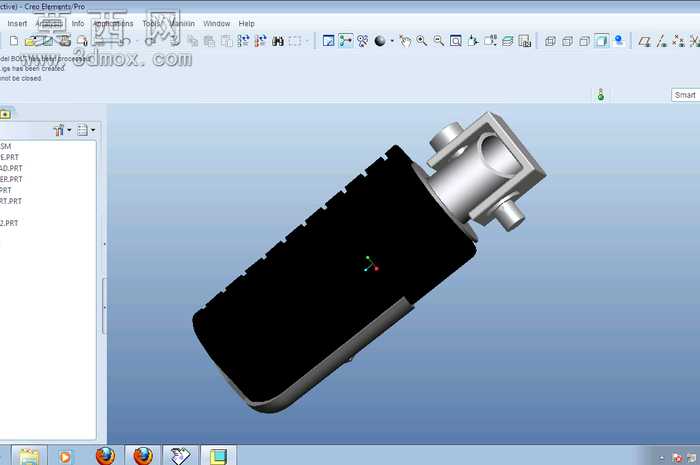Select the RT.PRT row in model tree
This screenshot has width=700, height=465.
[11, 201]
